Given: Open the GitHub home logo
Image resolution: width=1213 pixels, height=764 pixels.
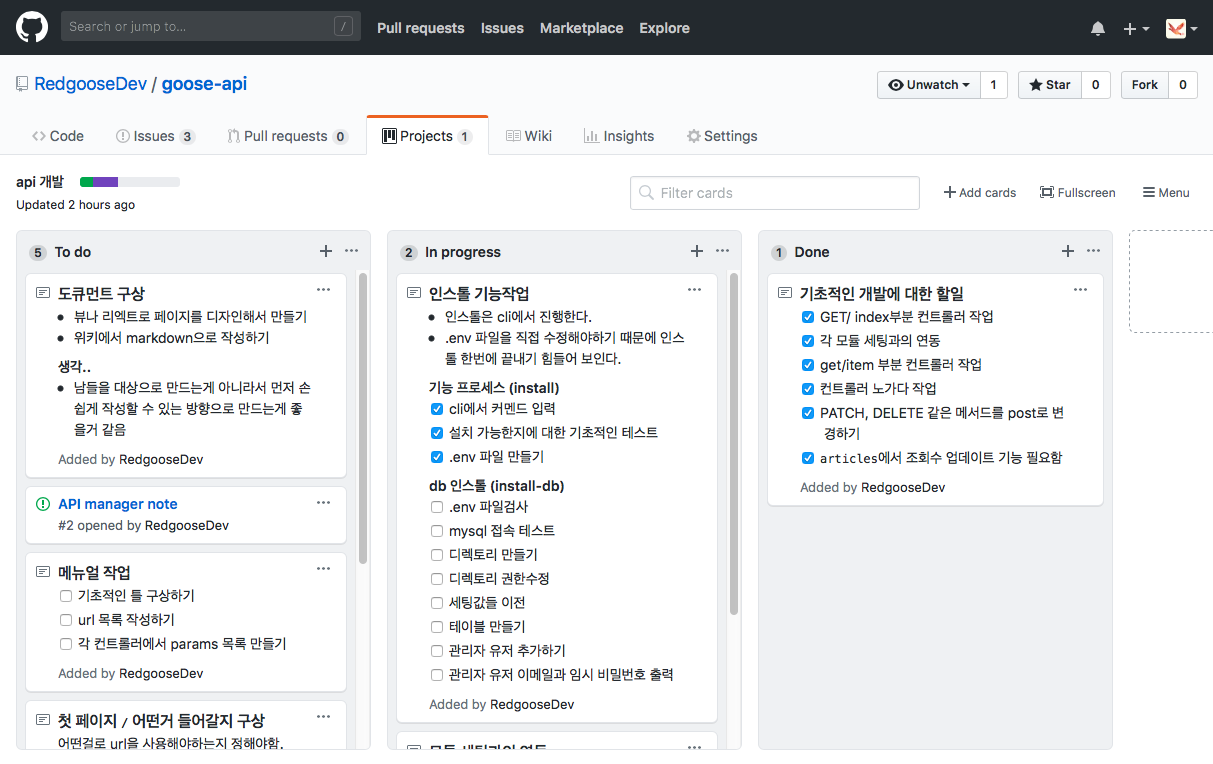Looking at the screenshot, I should click(32, 27).
